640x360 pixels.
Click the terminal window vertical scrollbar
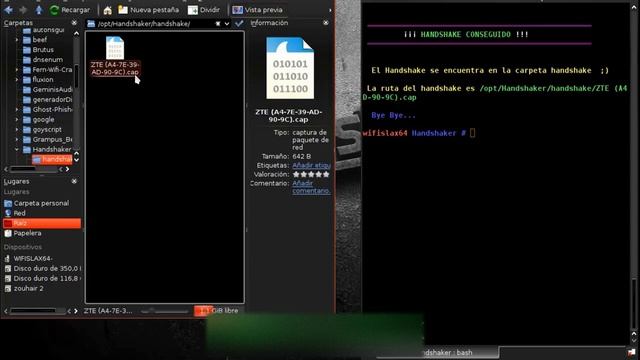634,304
